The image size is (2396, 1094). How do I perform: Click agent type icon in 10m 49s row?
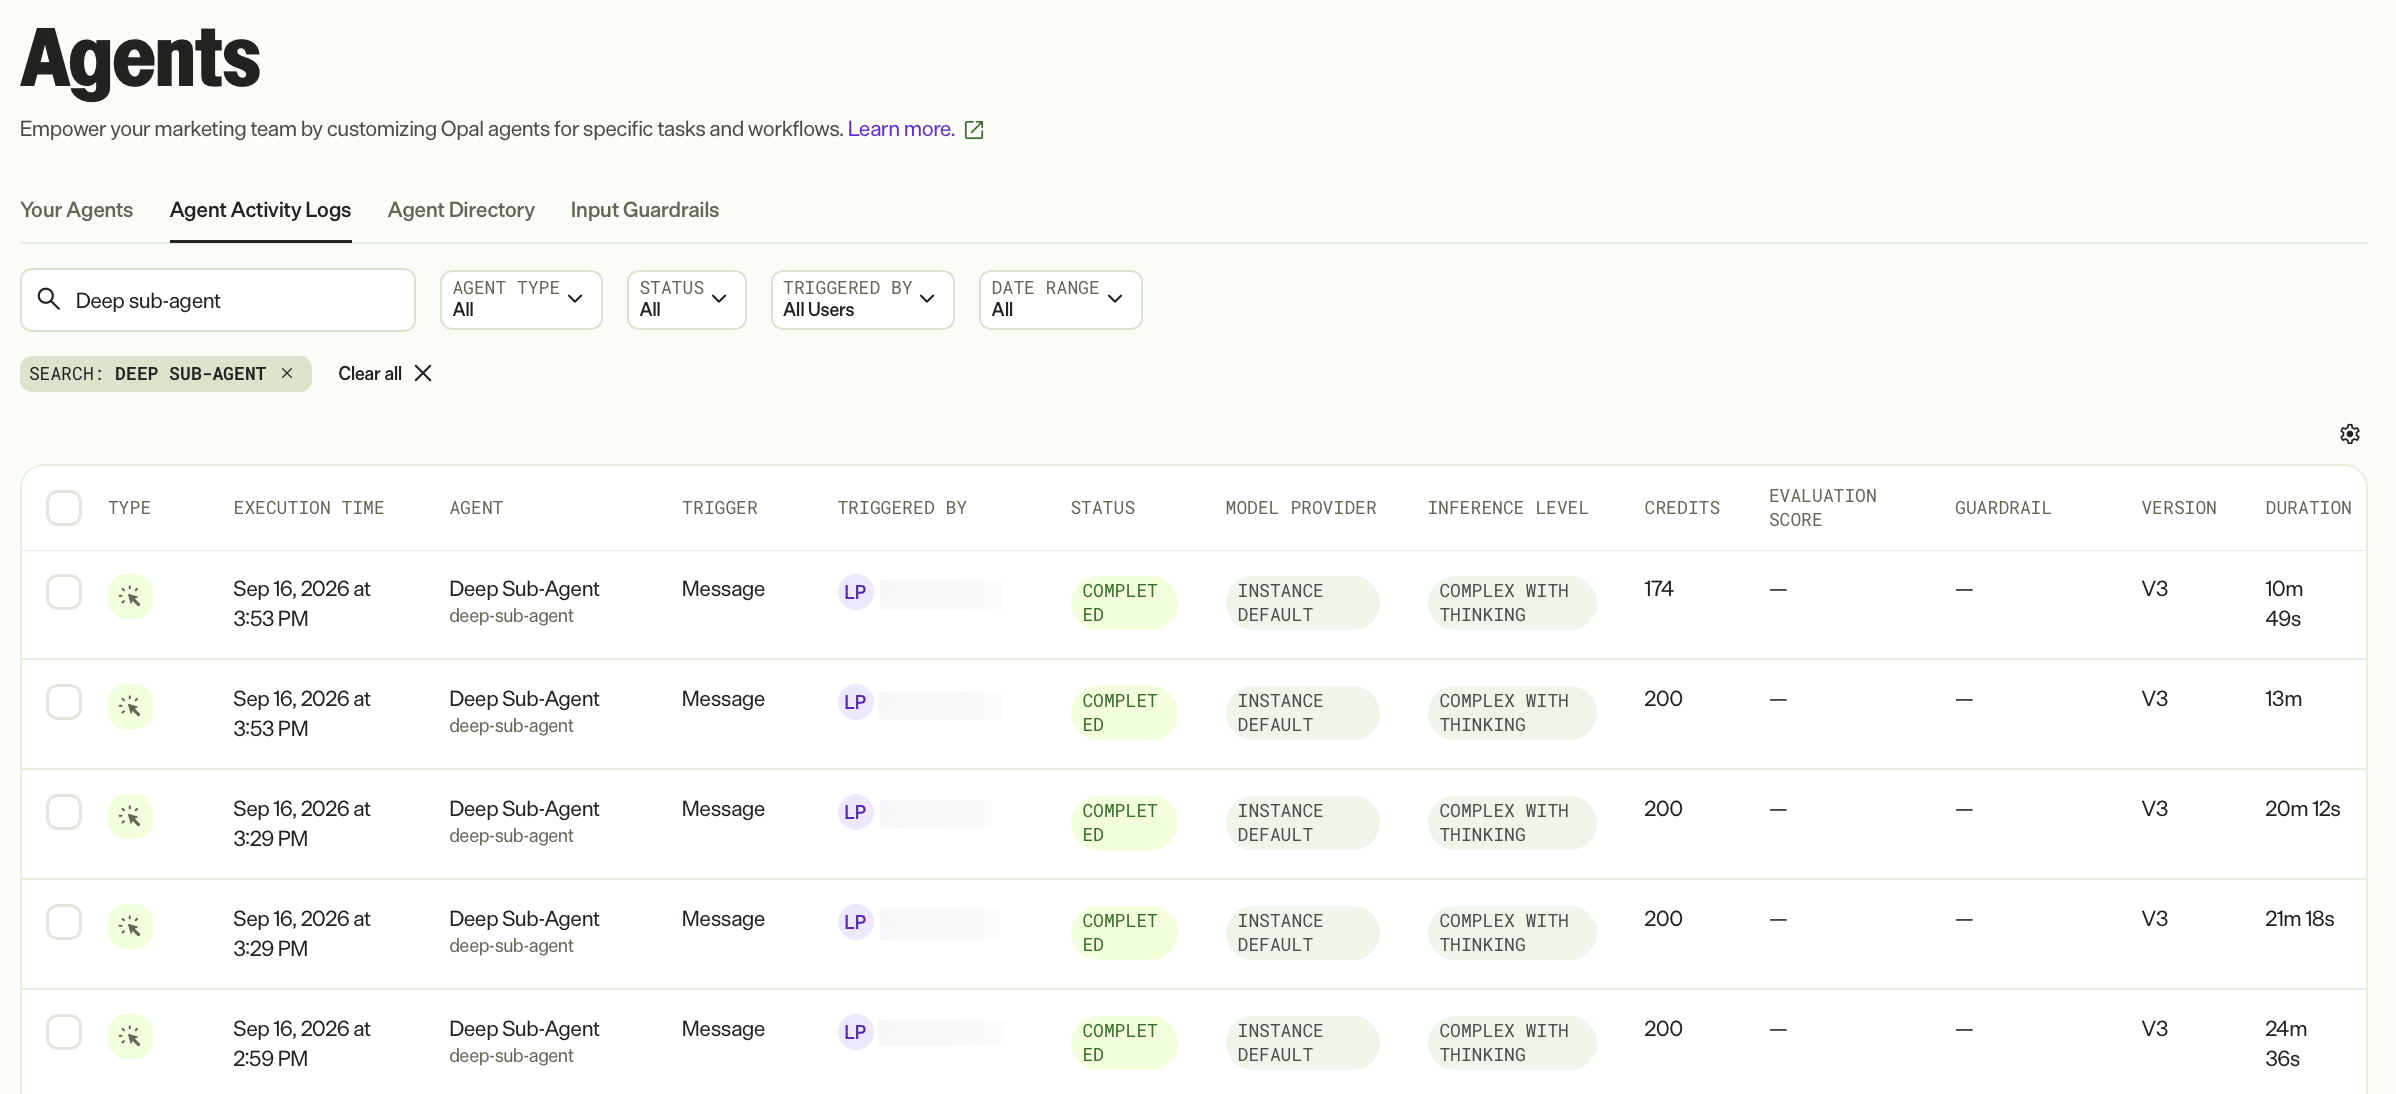[x=130, y=597]
